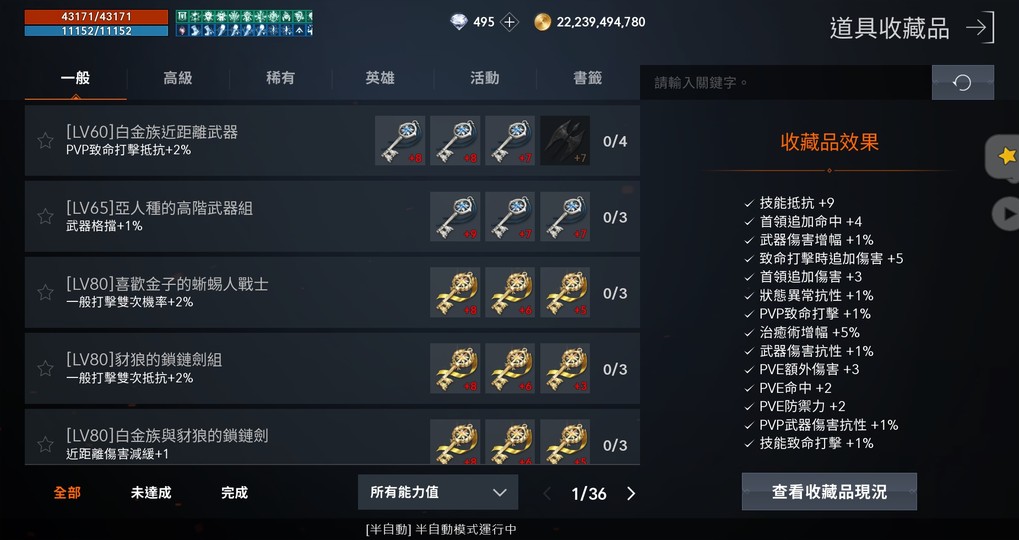
Task: Toggle favorite star for 白金族近距離武器
Action: 45,140
